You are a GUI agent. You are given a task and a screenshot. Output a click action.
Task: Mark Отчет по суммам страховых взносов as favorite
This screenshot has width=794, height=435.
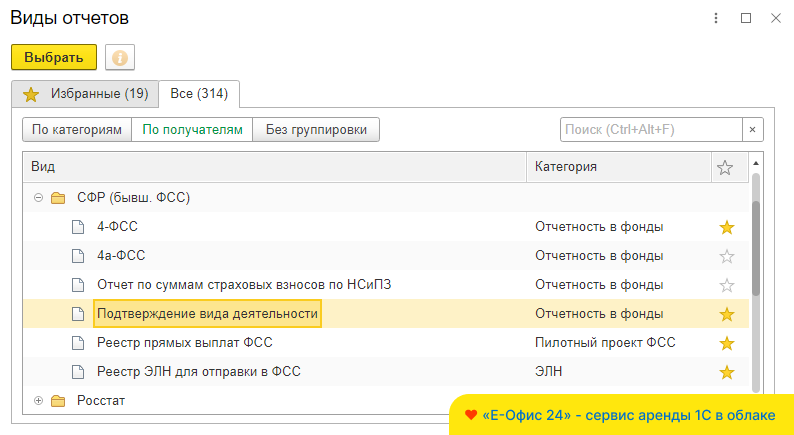tap(727, 285)
